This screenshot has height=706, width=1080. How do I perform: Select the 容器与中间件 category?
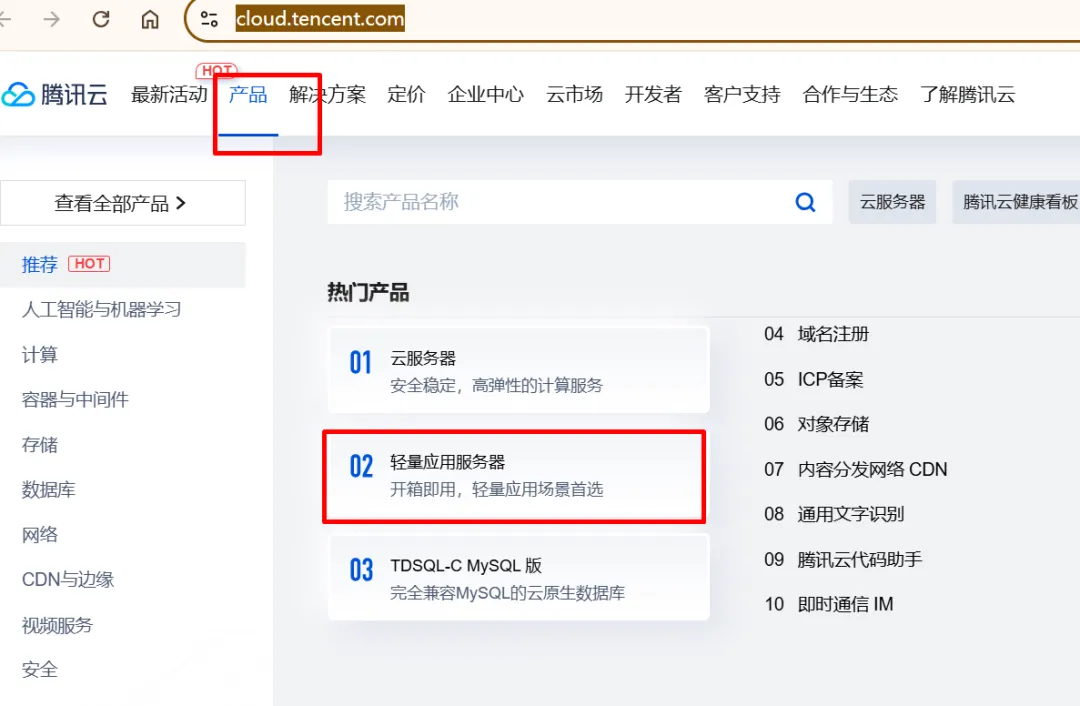(75, 399)
